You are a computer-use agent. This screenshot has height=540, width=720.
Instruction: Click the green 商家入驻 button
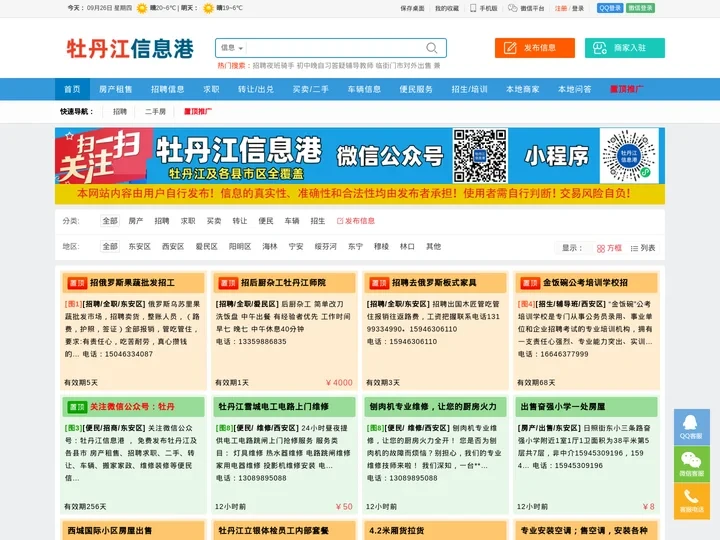pos(624,48)
